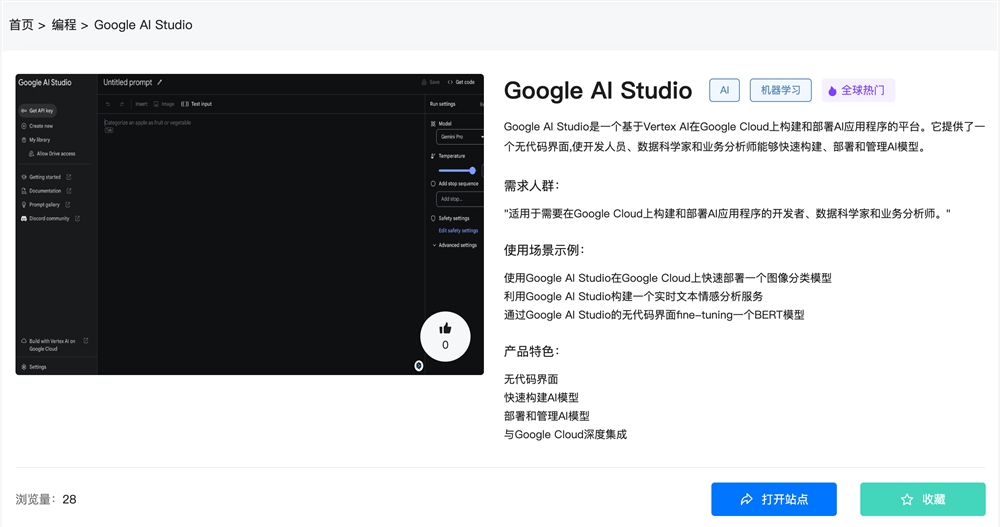
Task: Click the Discord community icon in sidebar
Action: [x=24, y=218]
